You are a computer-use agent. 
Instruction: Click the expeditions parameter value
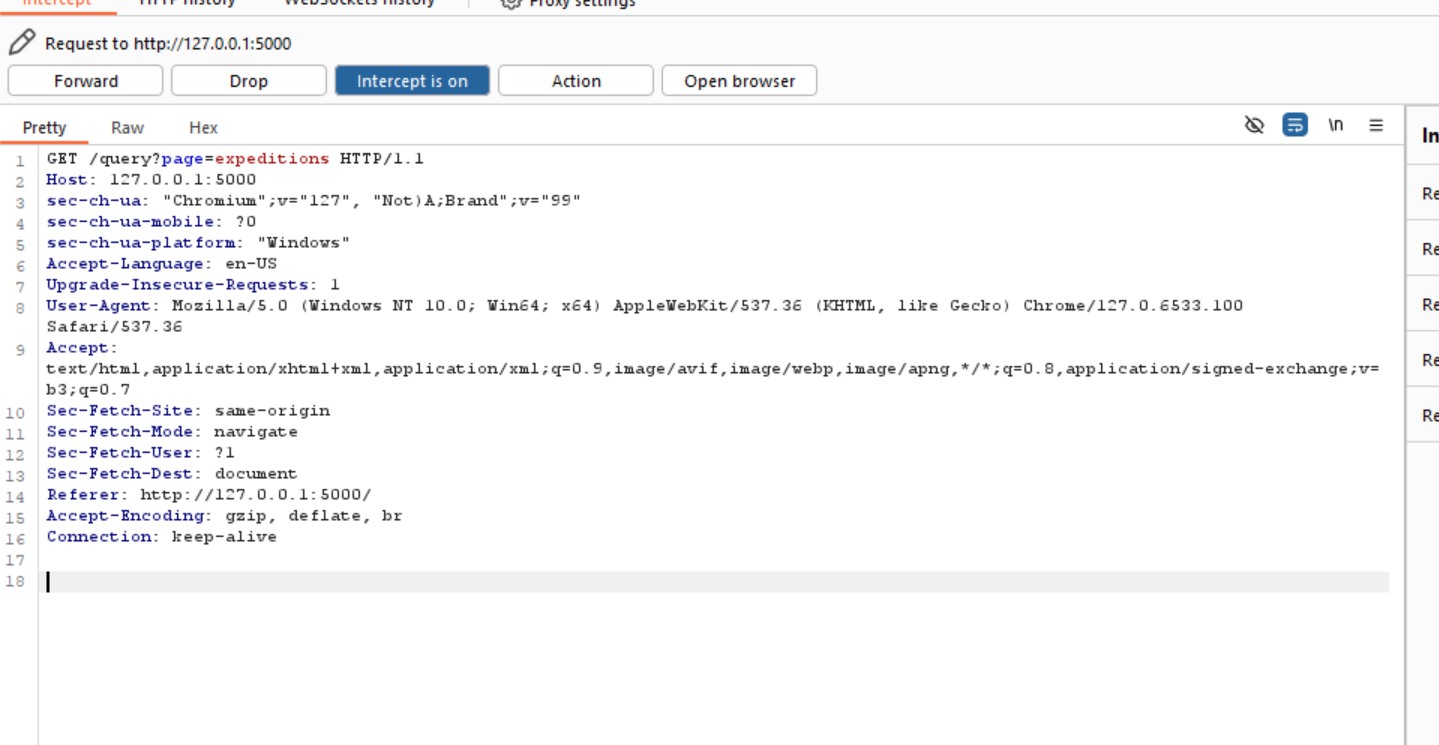[x=271, y=159]
